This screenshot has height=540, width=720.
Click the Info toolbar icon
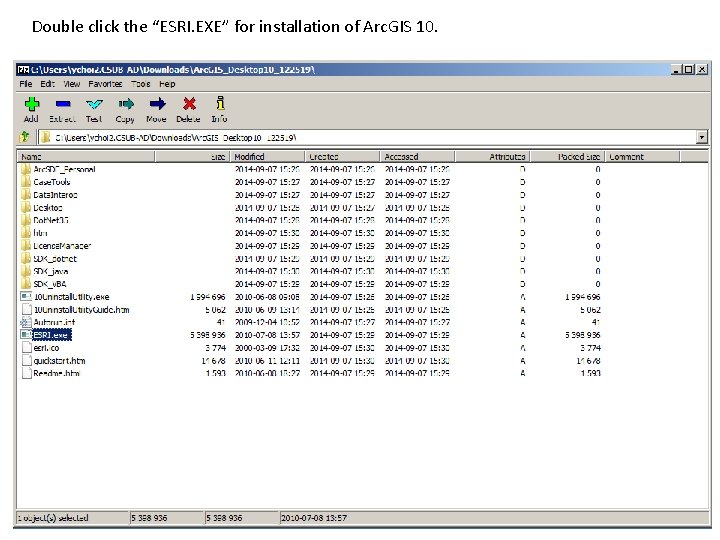click(220, 103)
